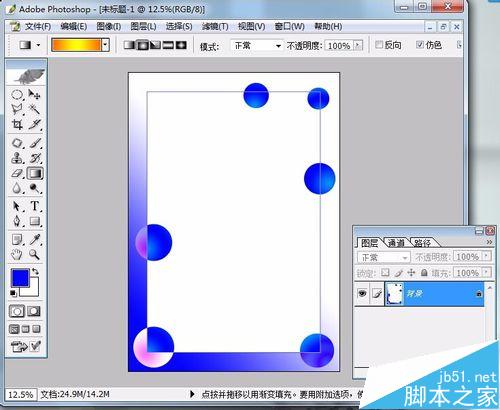Choose the Radial gradient style
The height and width of the screenshot is (410, 500).
[143, 45]
